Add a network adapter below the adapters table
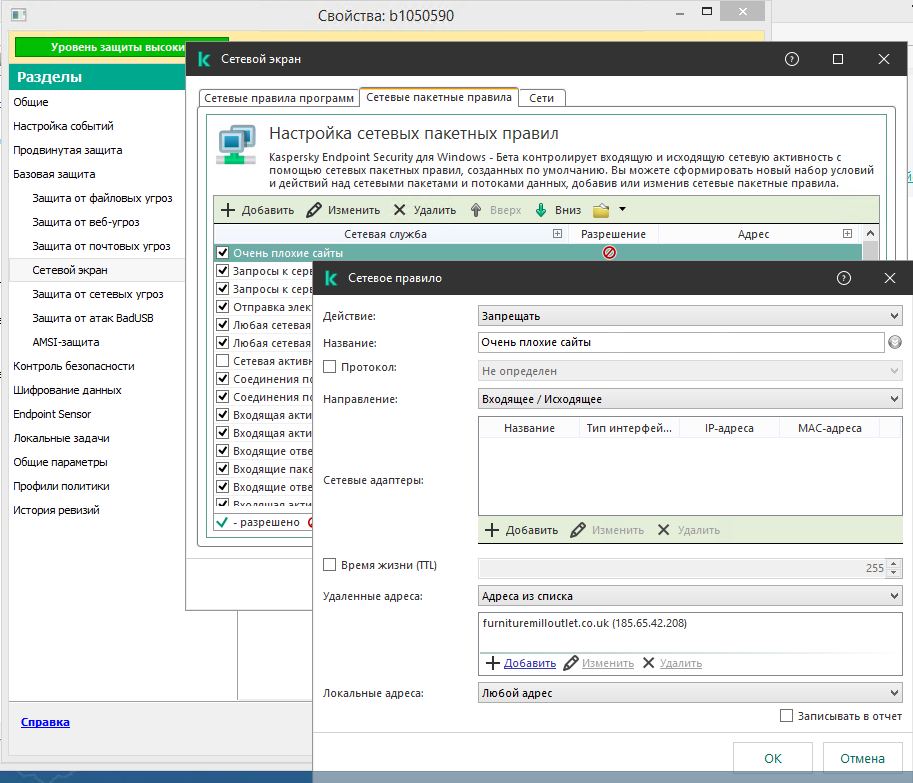 tap(522, 530)
